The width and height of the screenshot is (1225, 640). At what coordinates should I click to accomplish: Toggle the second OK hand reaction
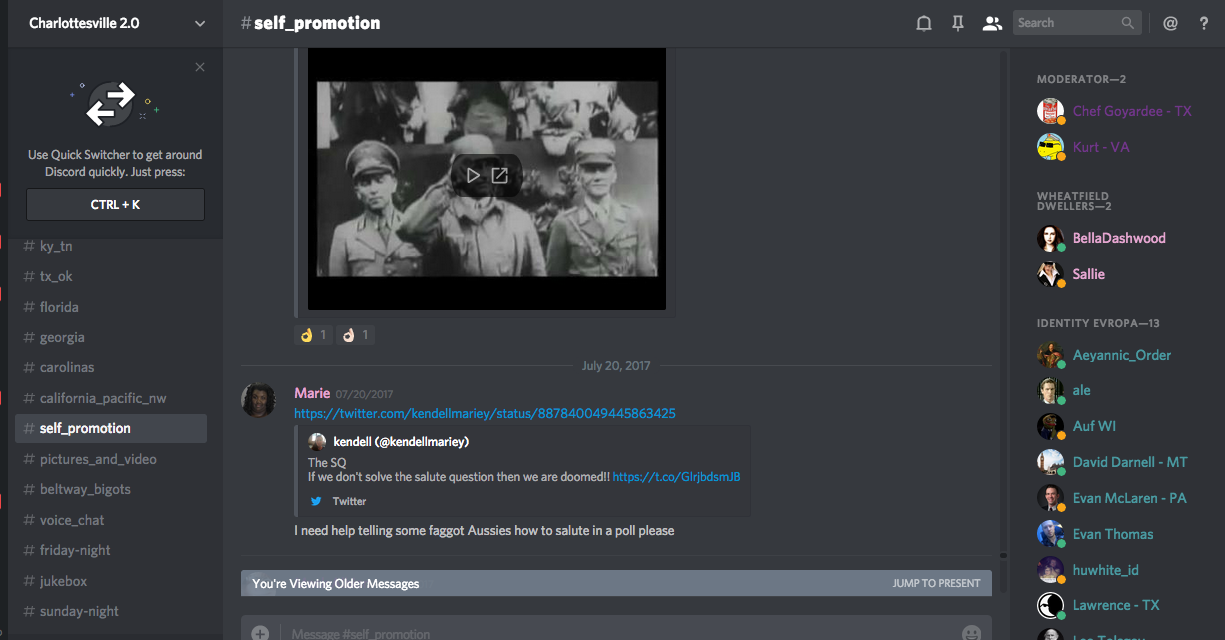point(356,335)
